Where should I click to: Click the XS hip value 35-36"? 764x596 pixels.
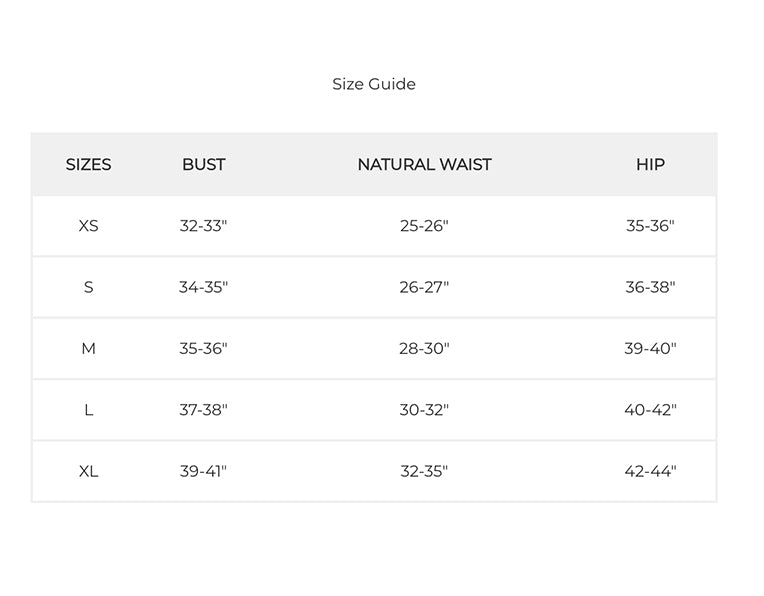point(650,226)
